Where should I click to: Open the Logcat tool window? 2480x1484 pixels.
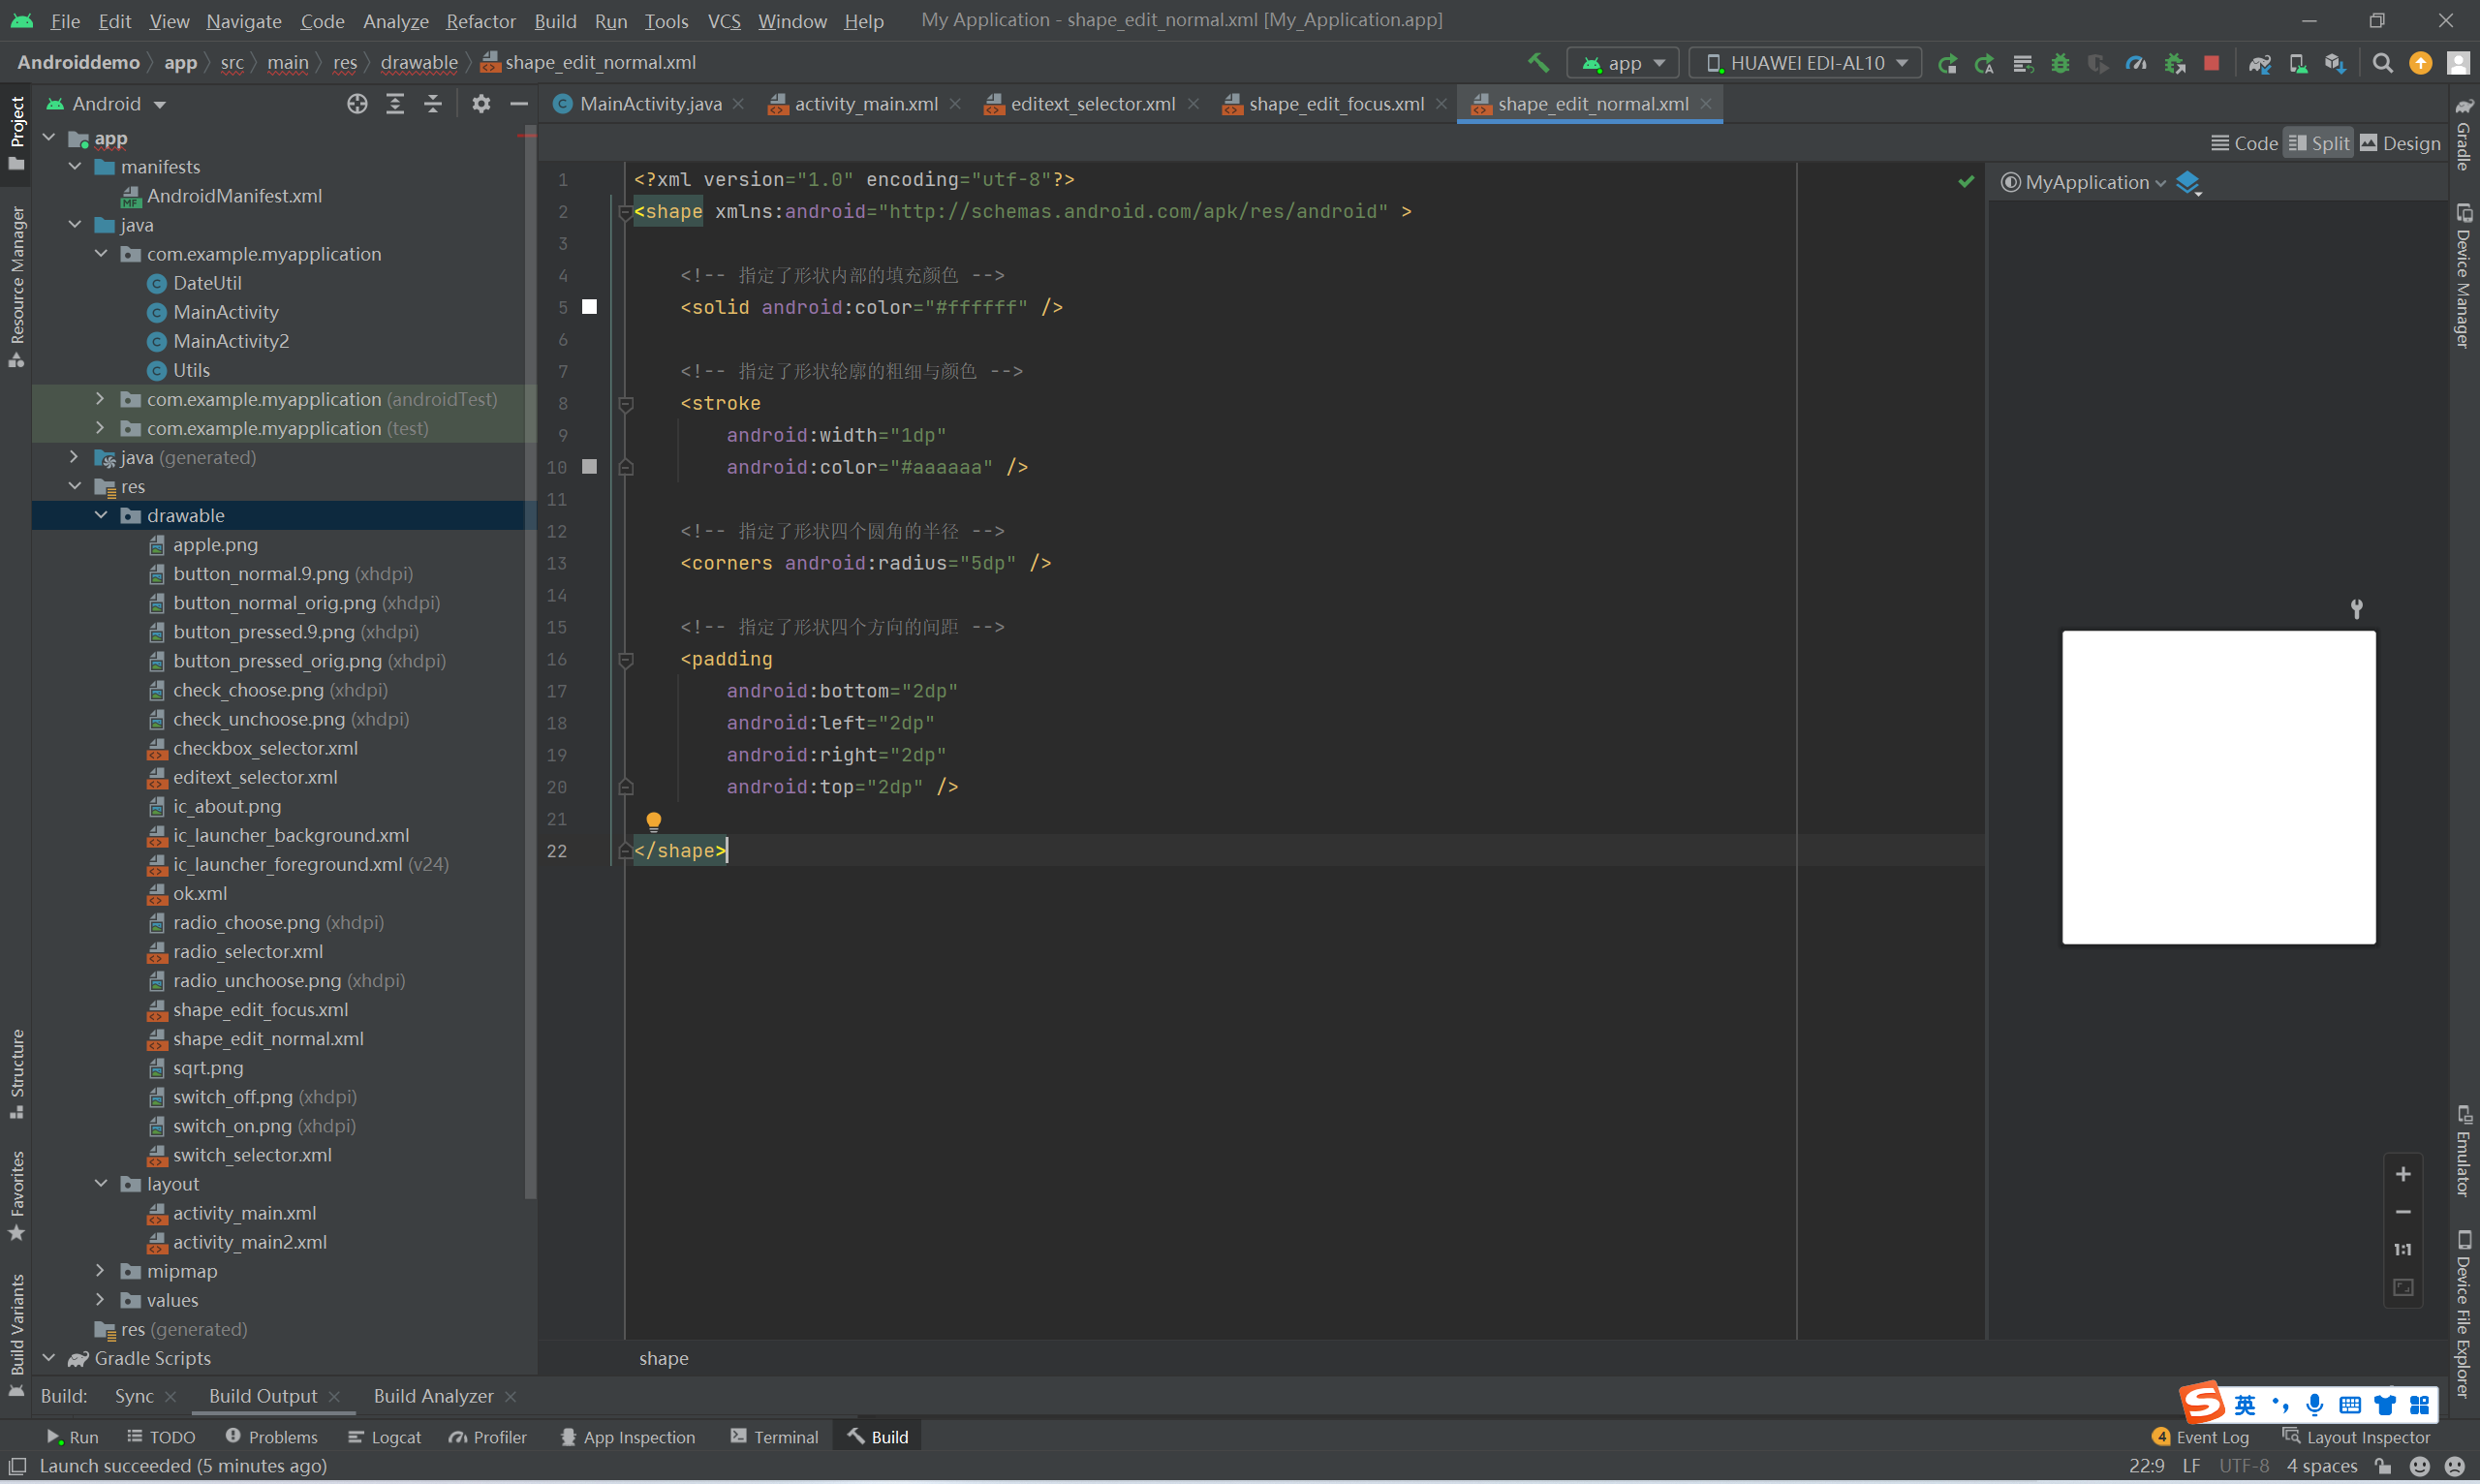coord(385,1437)
